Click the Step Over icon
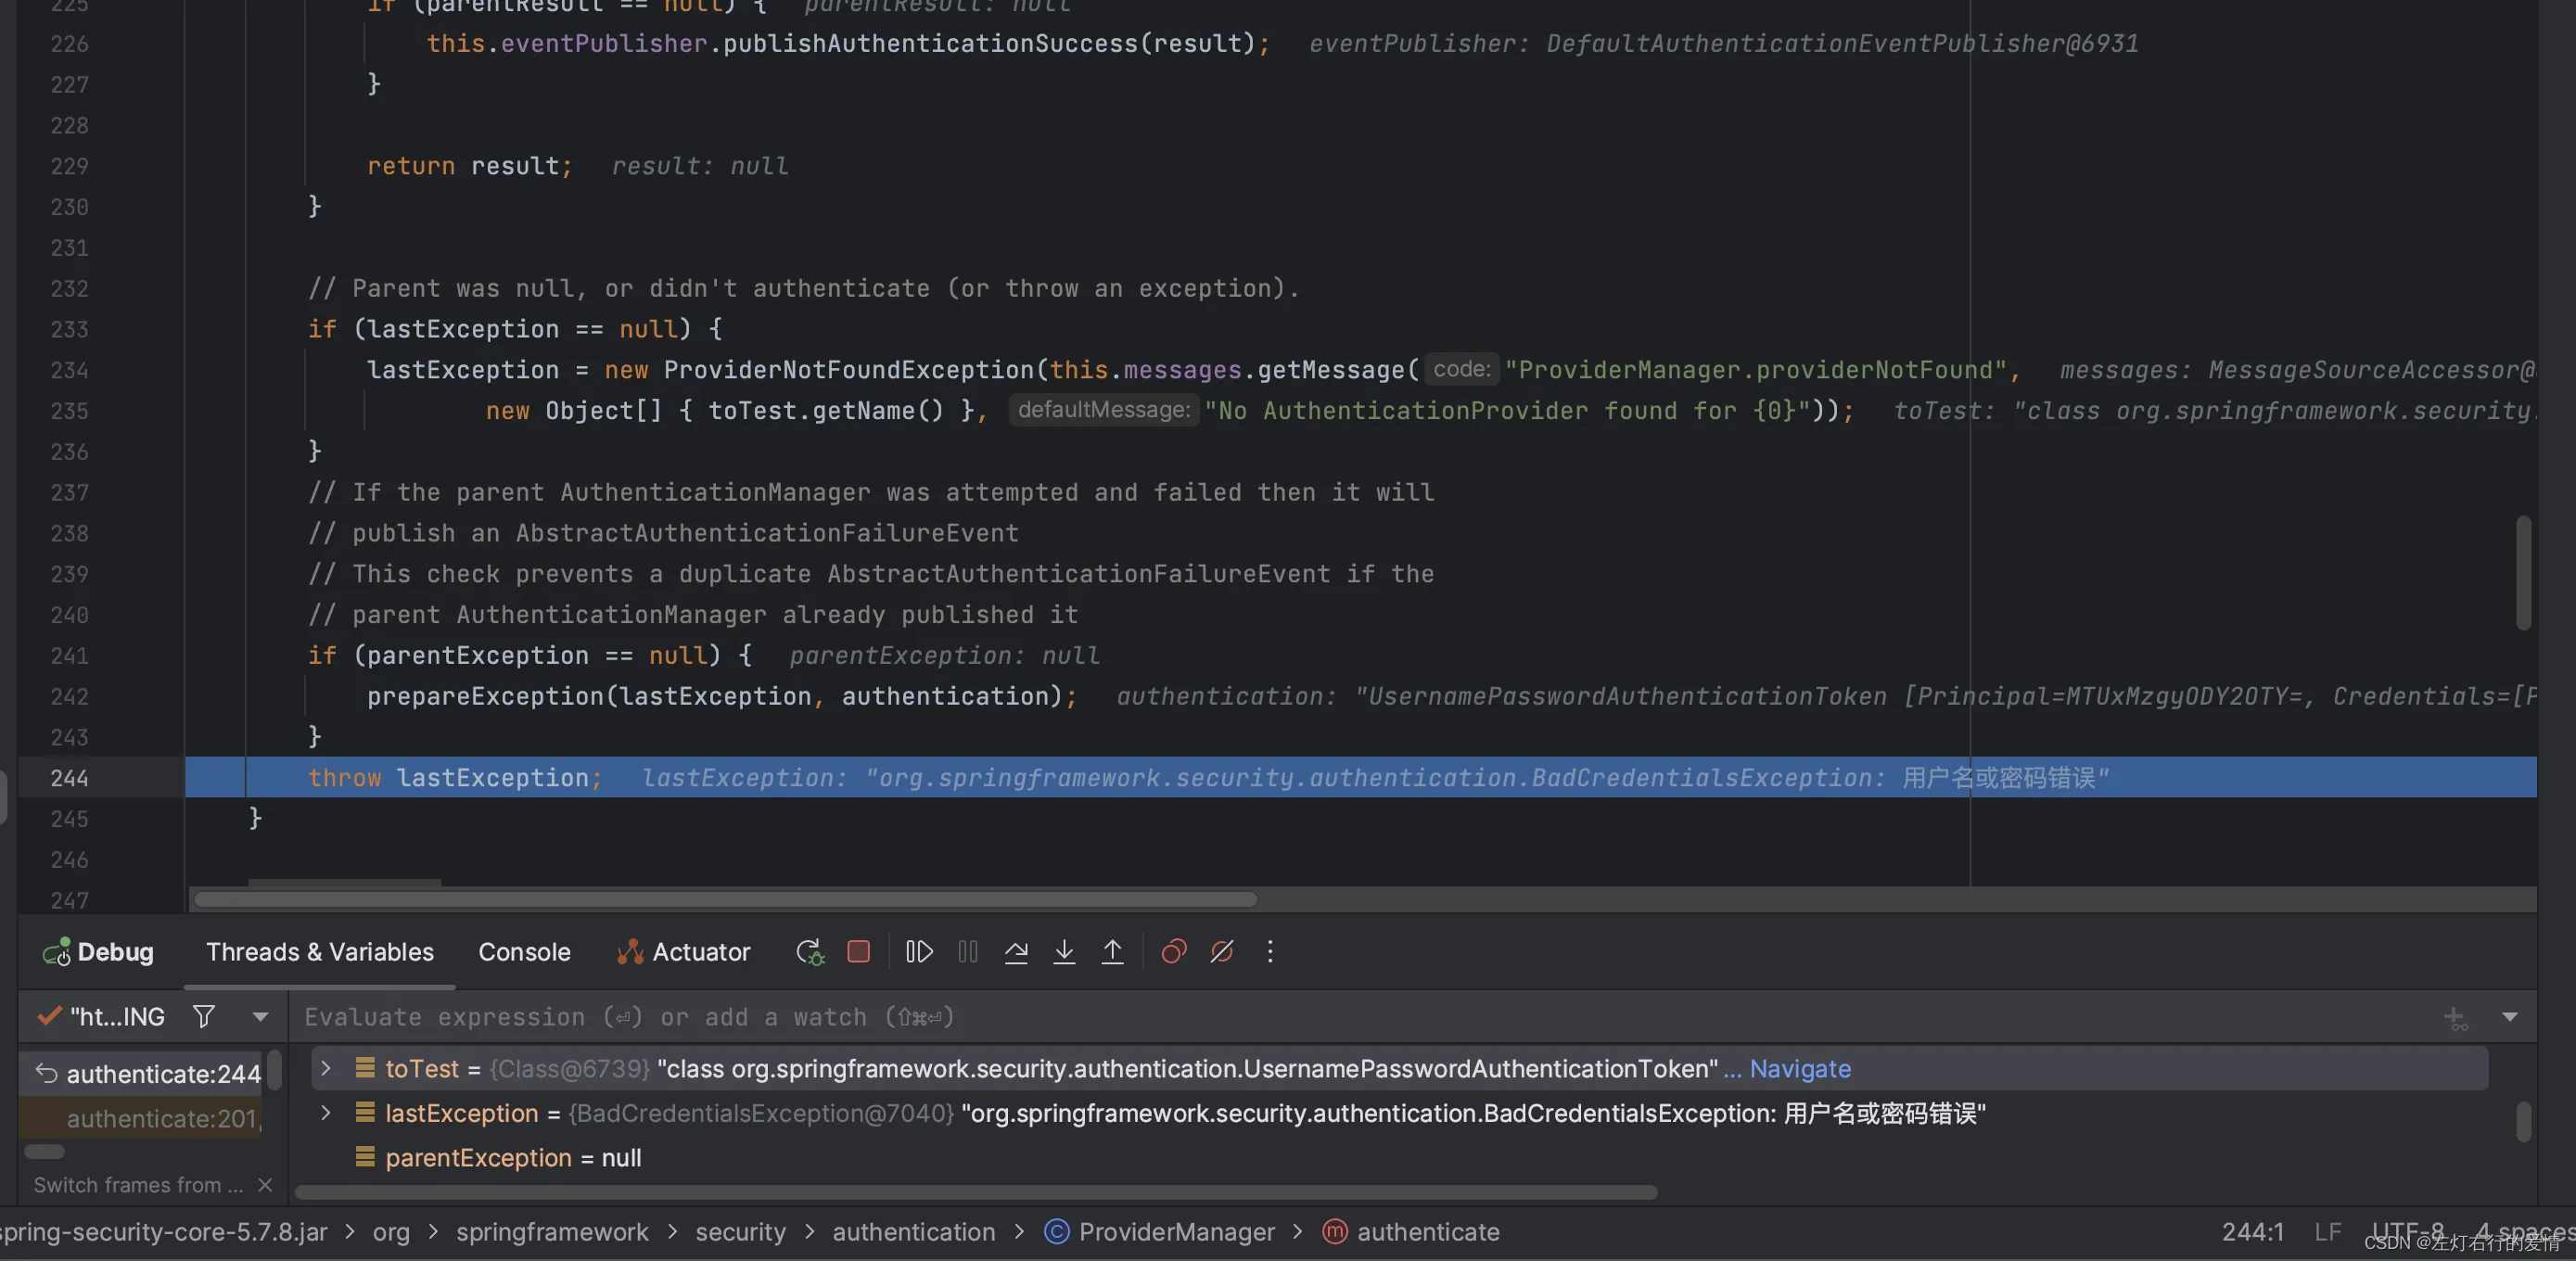The height and width of the screenshot is (1261, 2576). (x=1016, y=951)
